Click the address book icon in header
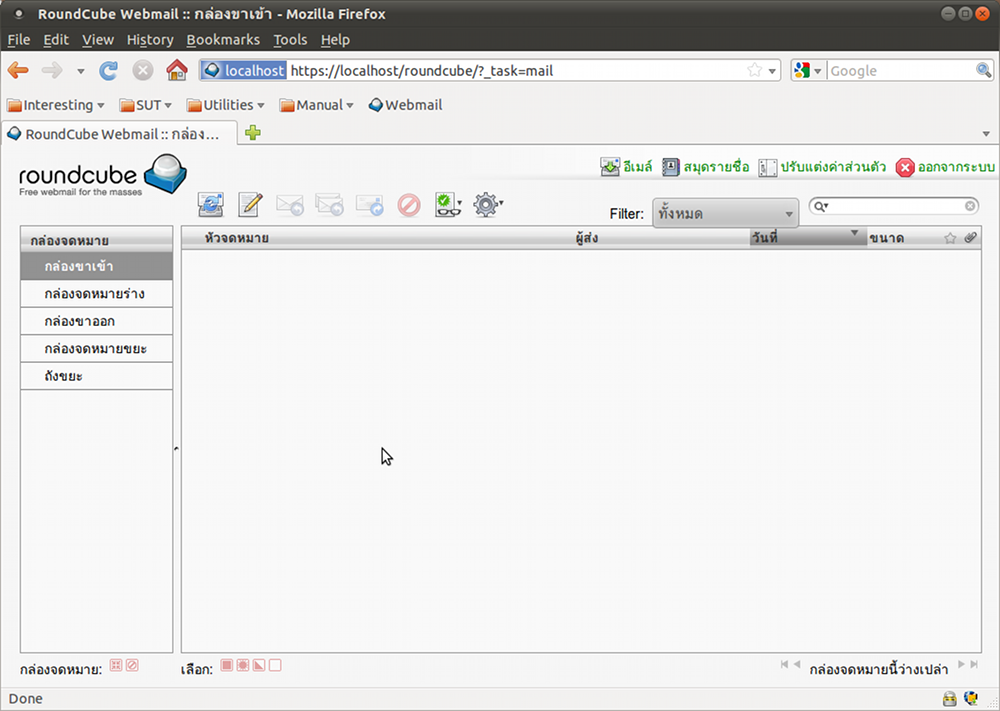 [x=670, y=167]
